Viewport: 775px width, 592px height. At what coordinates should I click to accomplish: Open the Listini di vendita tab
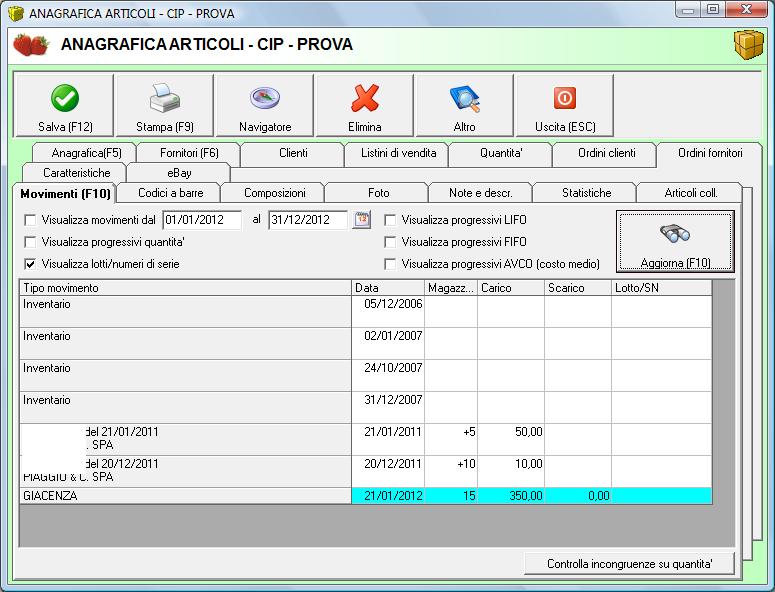pyautogui.click(x=398, y=153)
